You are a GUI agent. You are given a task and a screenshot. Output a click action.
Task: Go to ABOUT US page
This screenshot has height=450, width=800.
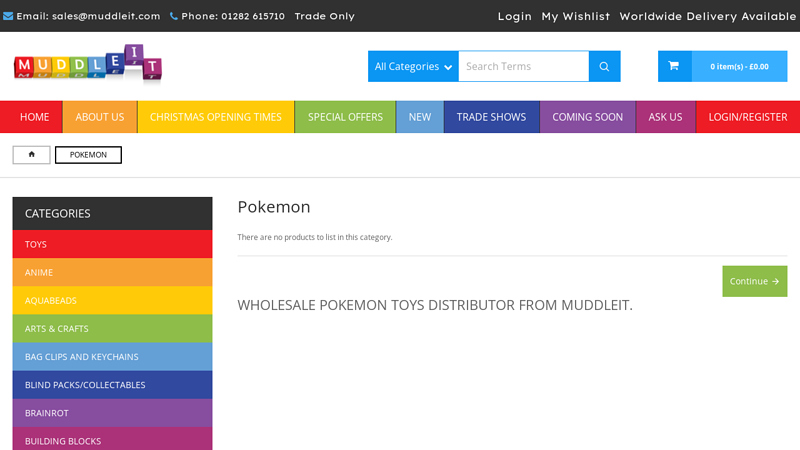[x=99, y=117]
